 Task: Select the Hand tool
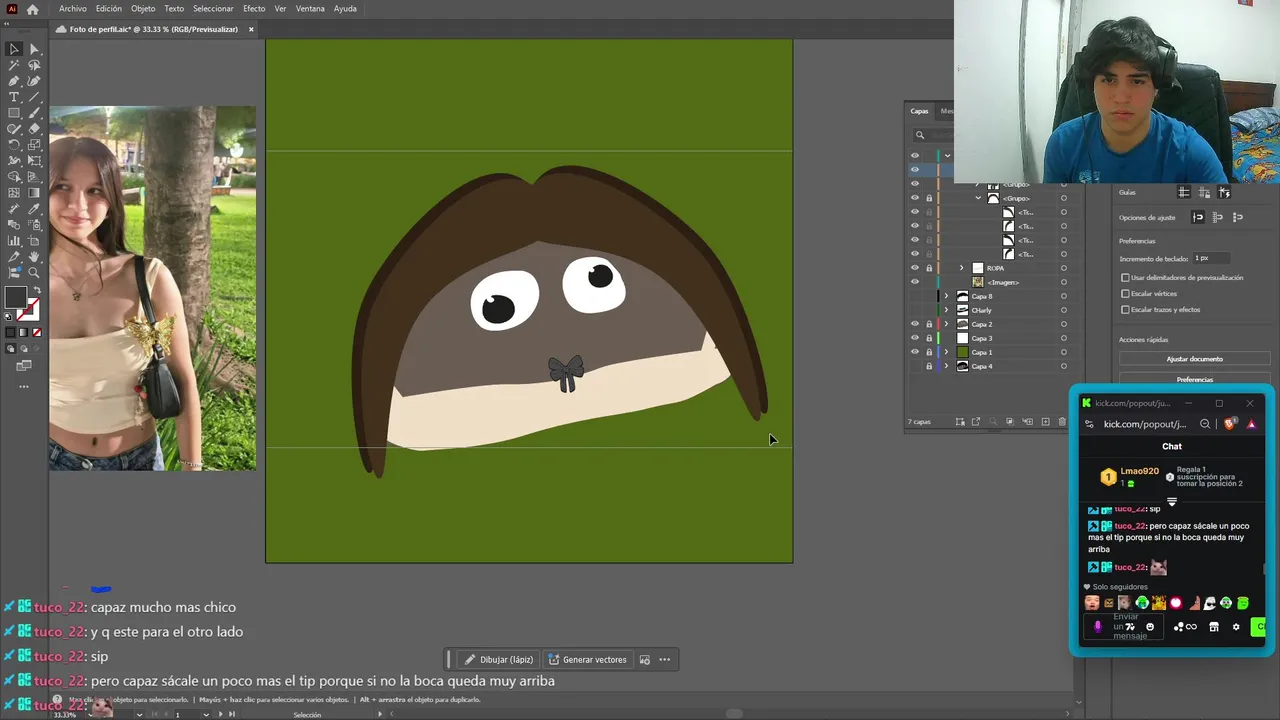point(34,257)
